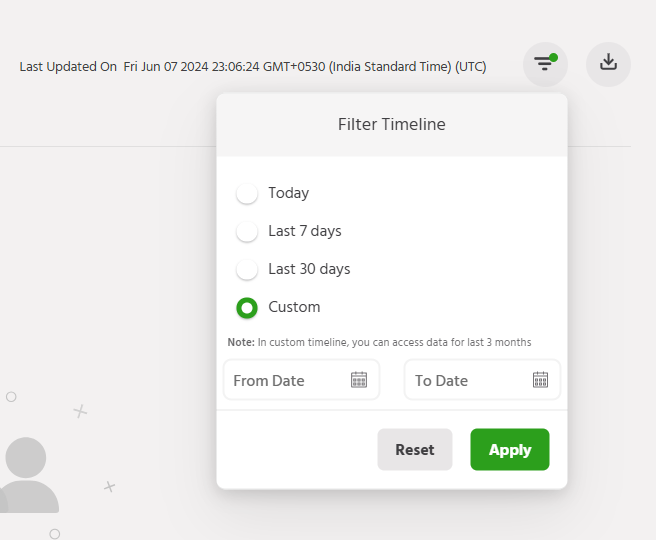The height and width of the screenshot is (540, 656).
Task: Select the Custom timeline radio button
Action: point(247,308)
